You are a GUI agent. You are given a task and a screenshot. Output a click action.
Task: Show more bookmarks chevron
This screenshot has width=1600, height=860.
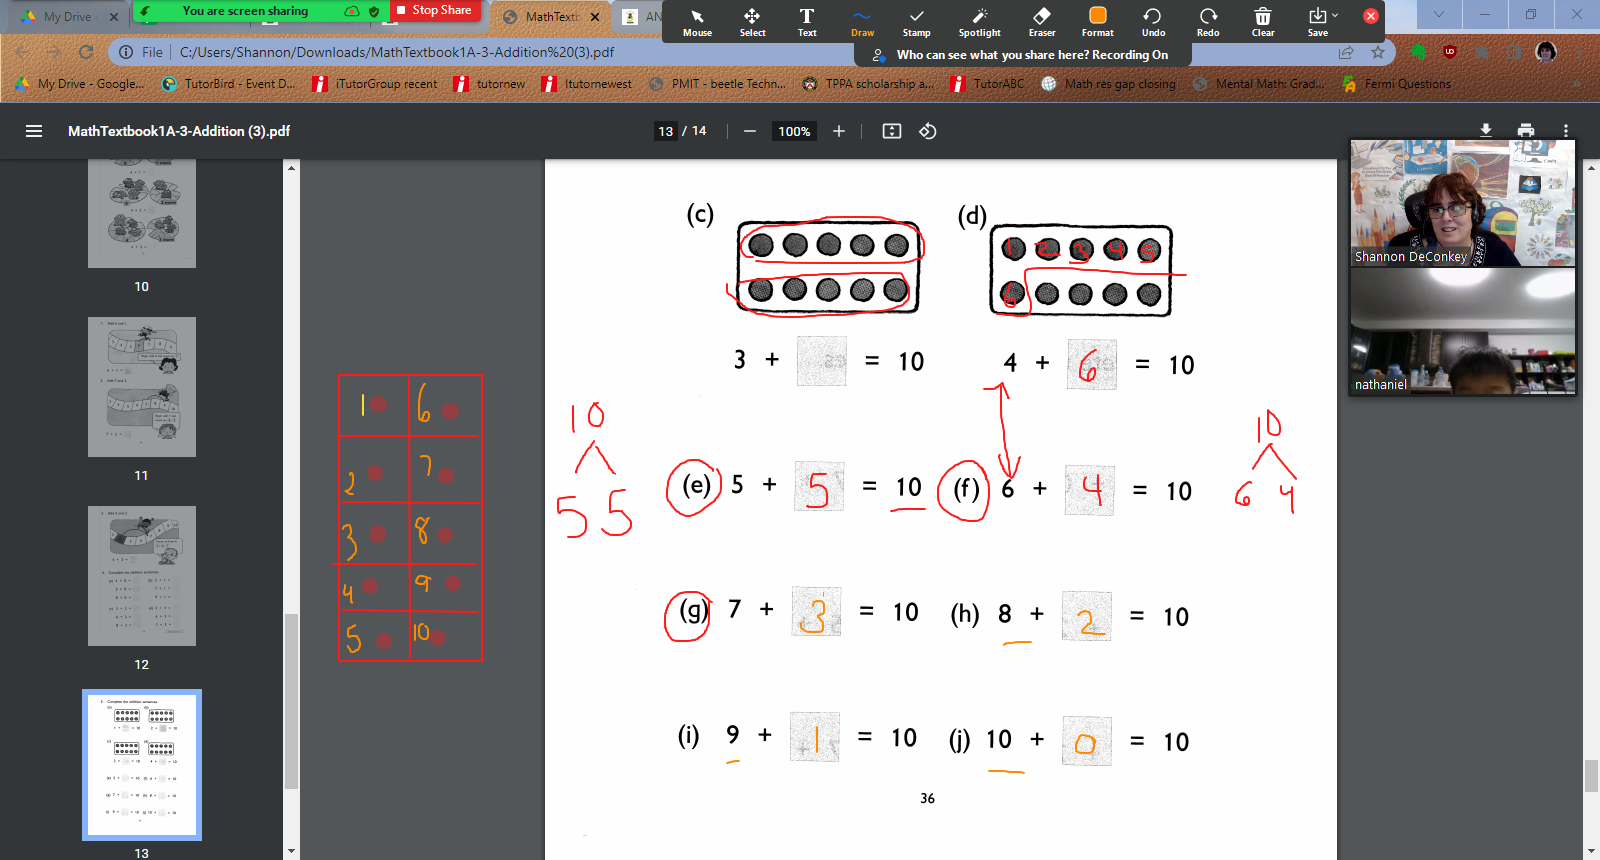tap(1578, 84)
